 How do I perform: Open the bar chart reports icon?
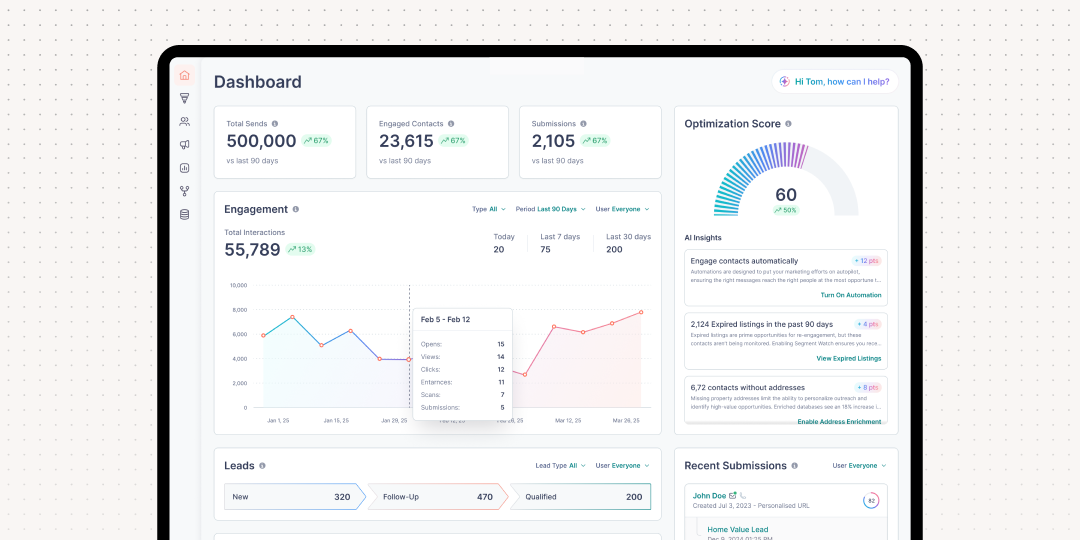point(184,168)
